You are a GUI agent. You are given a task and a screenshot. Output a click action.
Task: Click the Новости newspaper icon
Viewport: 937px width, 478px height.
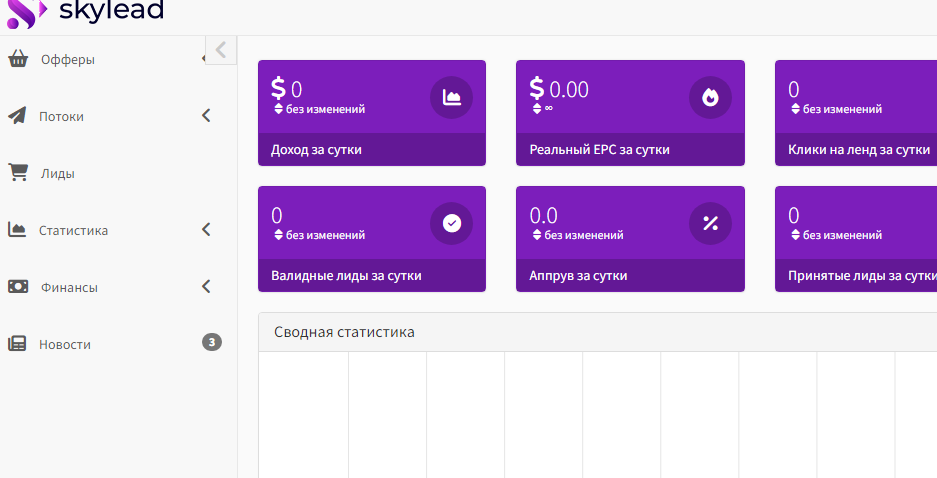17,344
